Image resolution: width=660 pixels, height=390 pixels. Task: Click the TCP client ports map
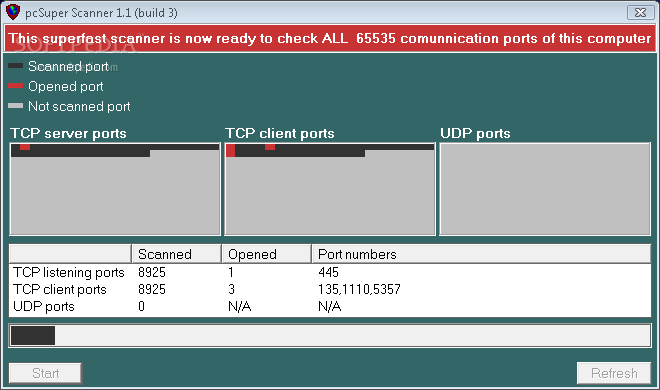pyautogui.click(x=330, y=189)
